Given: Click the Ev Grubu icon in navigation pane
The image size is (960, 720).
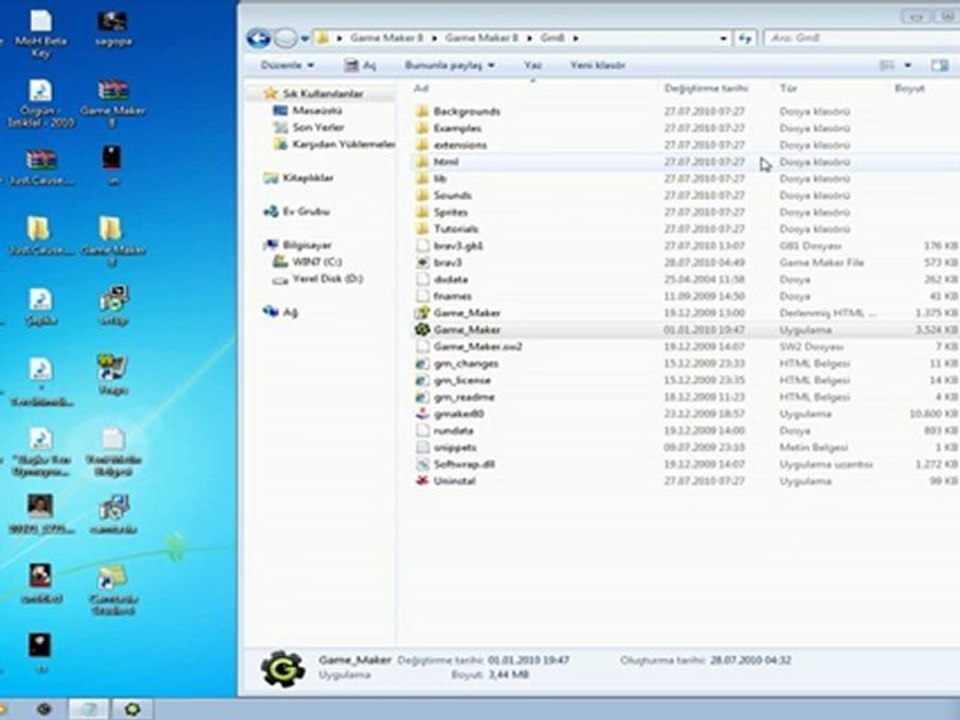Looking at the screenshot, I should click(270, 212).
